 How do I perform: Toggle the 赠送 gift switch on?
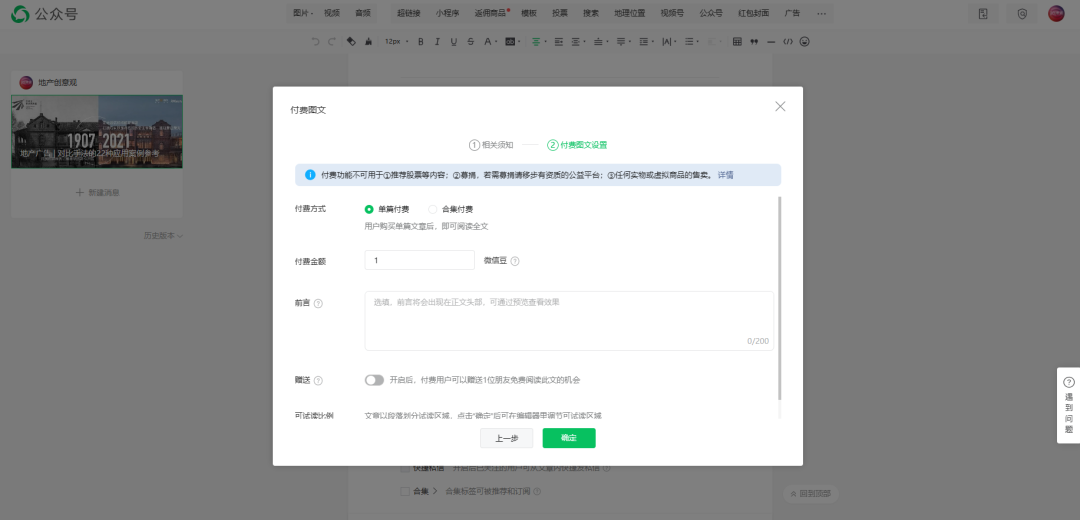tap(374, 380)
